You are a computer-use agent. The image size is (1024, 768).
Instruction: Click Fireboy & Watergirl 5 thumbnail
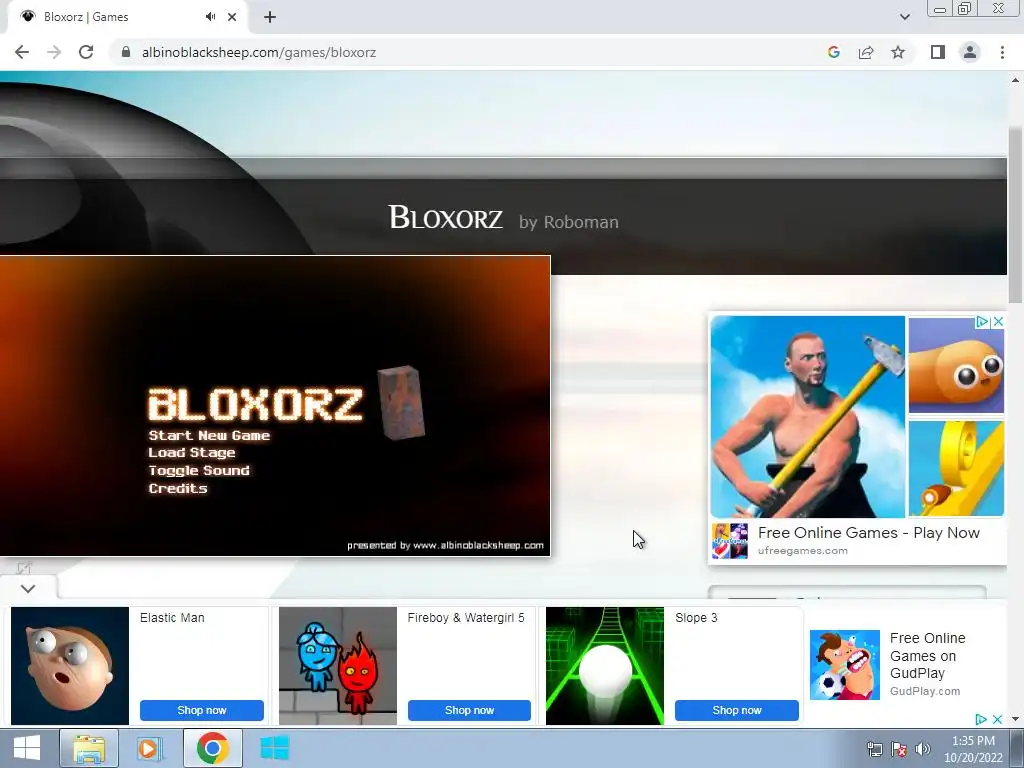pos(338,665)
